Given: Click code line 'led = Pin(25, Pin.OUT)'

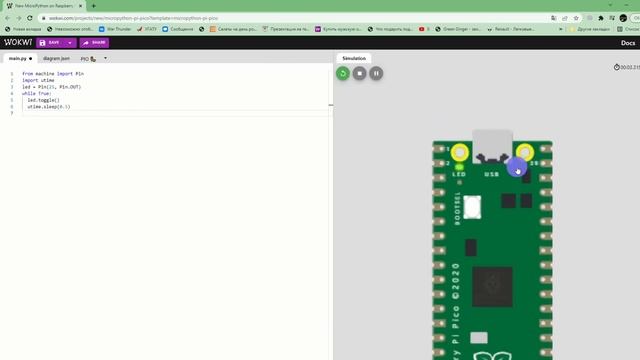Looking at the screenshot, I should coord(51,87).
